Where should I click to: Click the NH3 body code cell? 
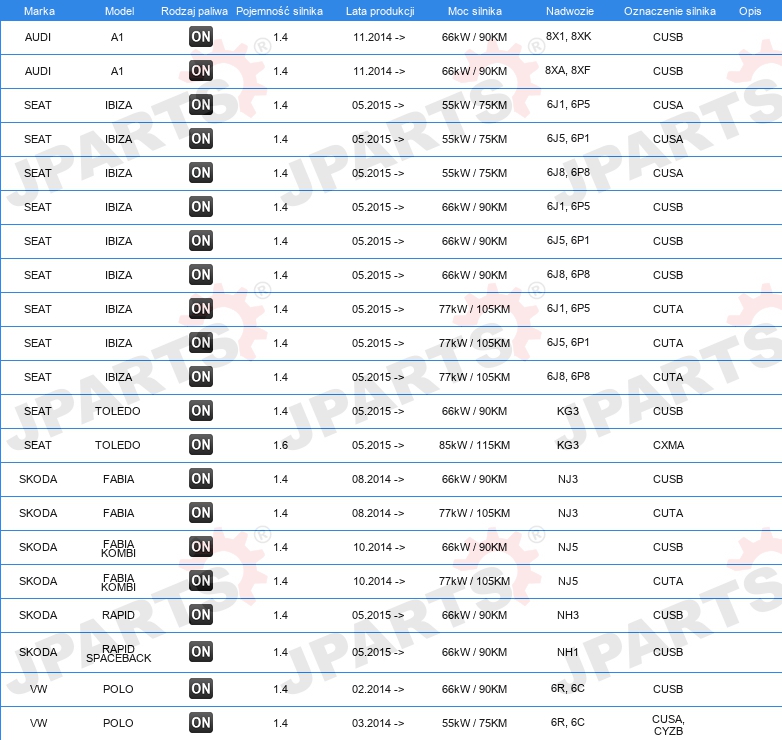[x=568, y=615]
